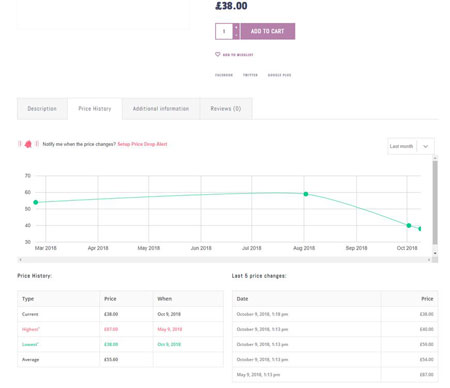Click the Aug 2018 data point on chart
This screenshot has width=450, height=388.
tap(306, 194)
